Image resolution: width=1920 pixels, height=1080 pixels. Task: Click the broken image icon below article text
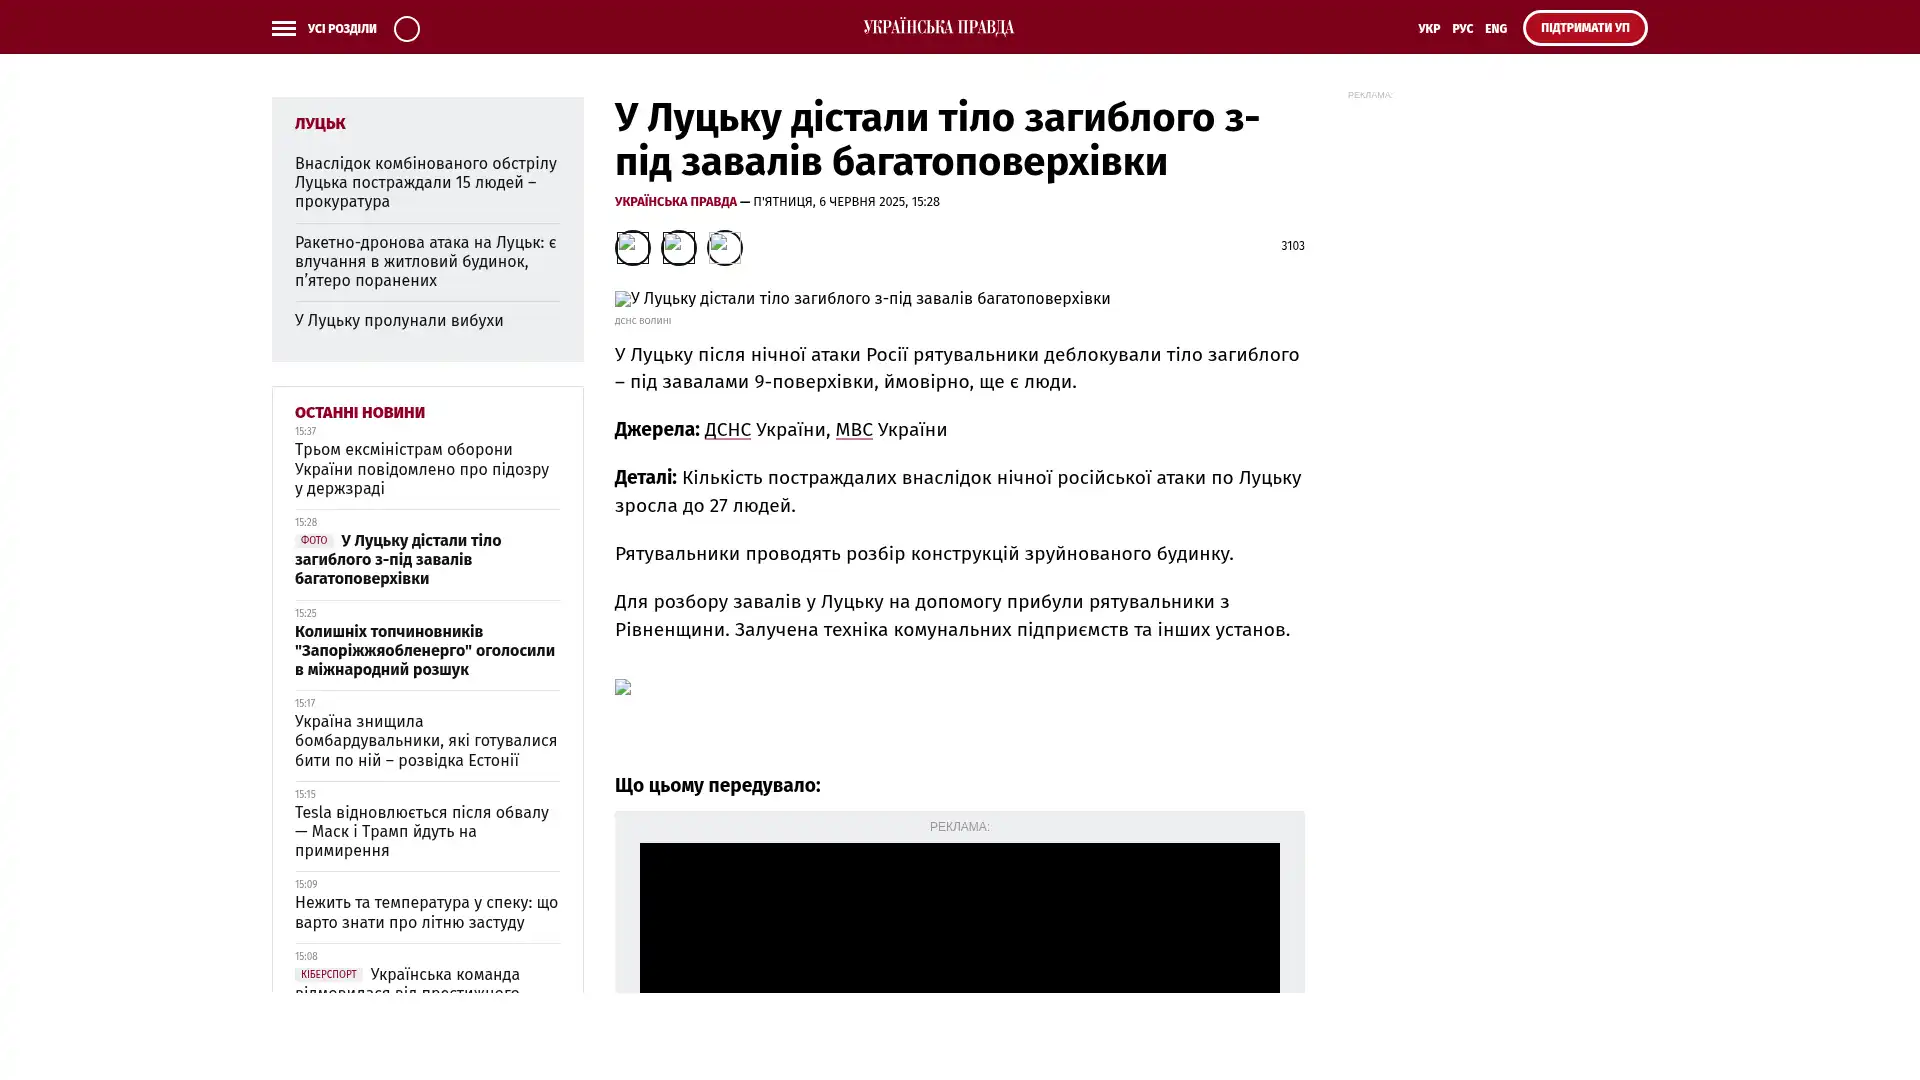point(623,687)
